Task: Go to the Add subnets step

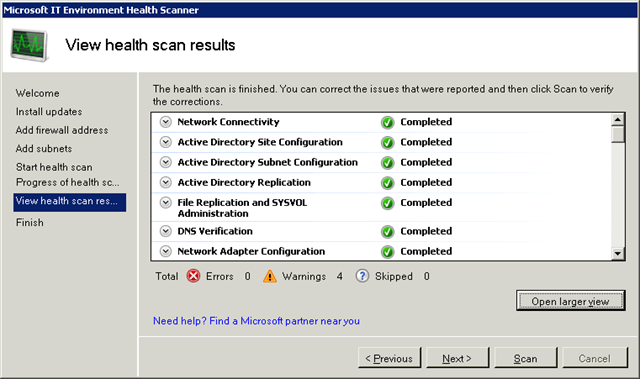Action: coord(44,148)
